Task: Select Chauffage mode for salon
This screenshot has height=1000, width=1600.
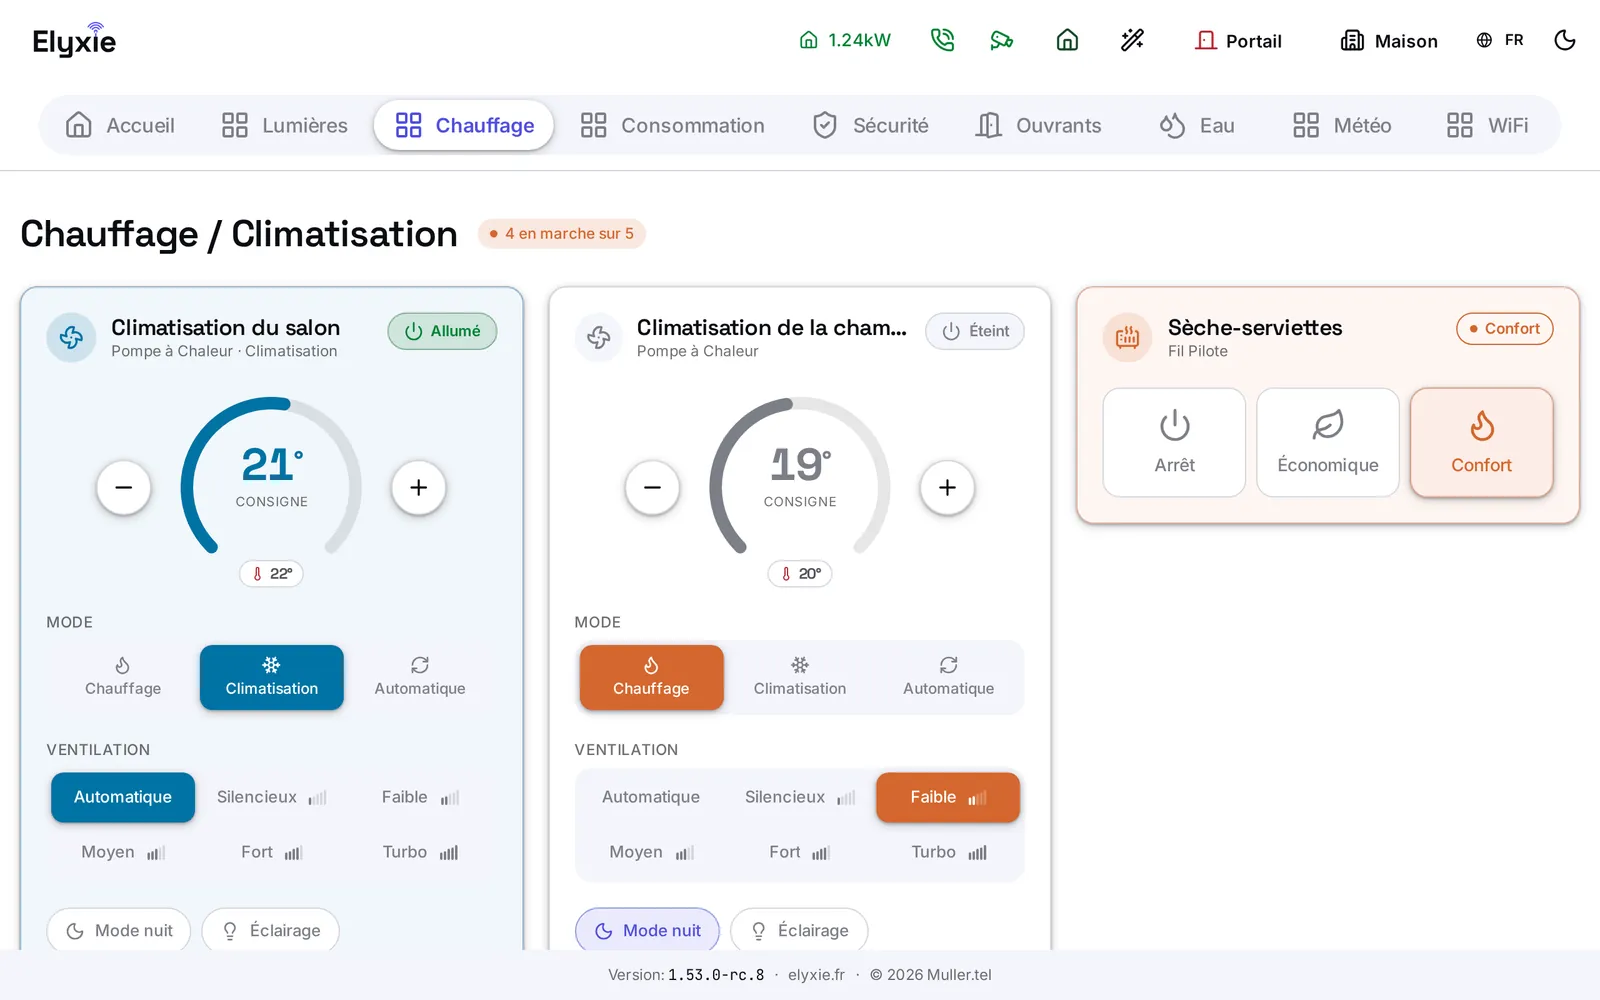Action: pyautogui.click(x=123, y=677)
